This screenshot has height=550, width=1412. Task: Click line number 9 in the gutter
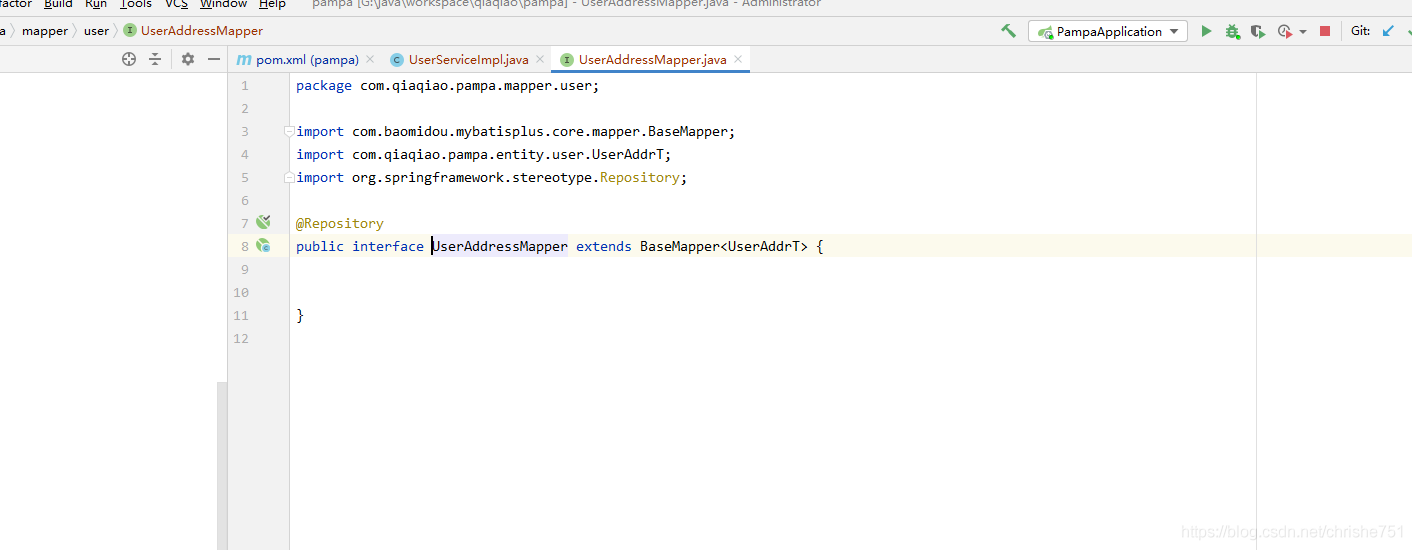point(244,269)
